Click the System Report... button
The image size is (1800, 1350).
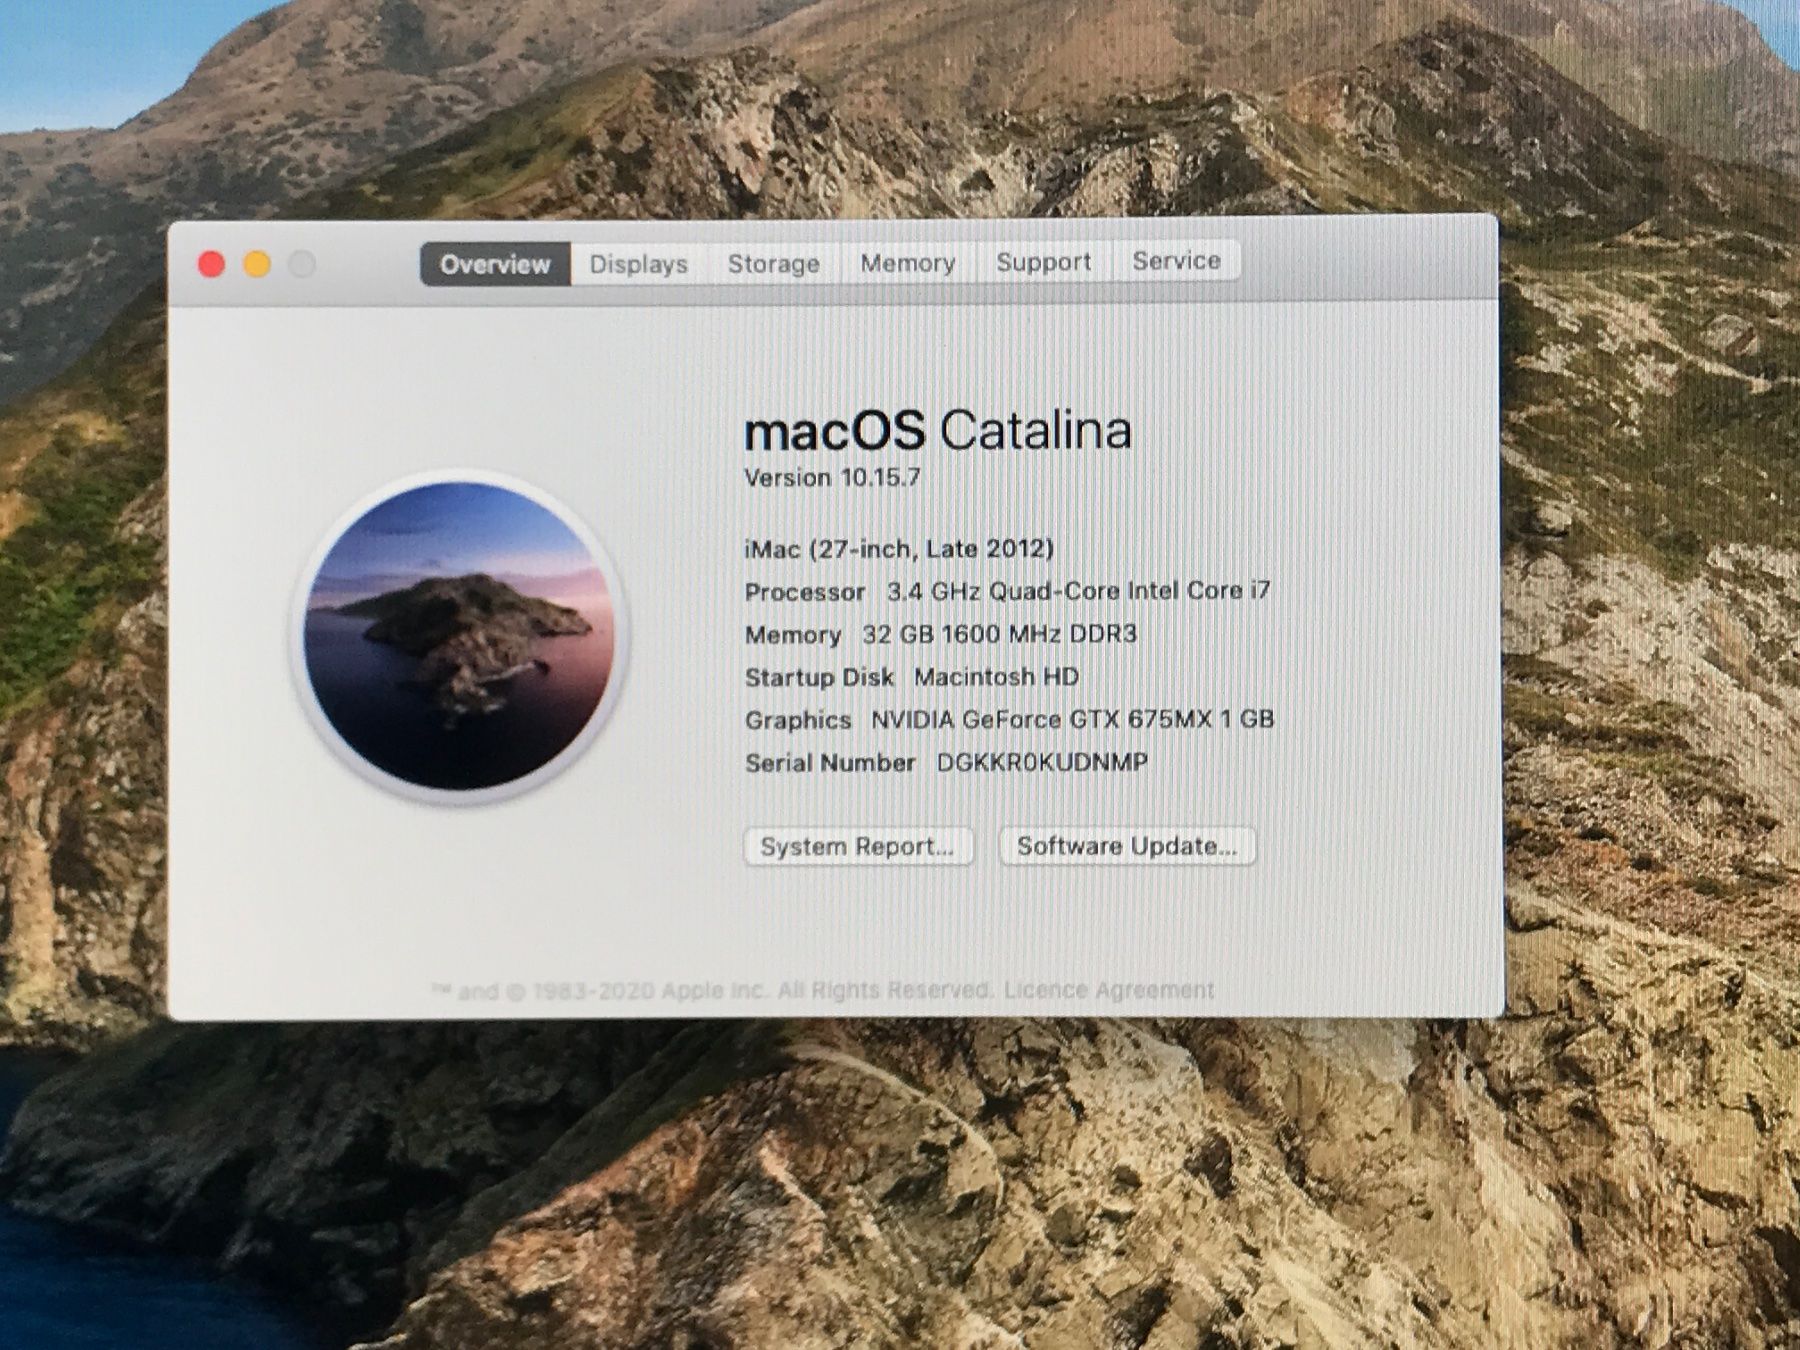(858, 846)
